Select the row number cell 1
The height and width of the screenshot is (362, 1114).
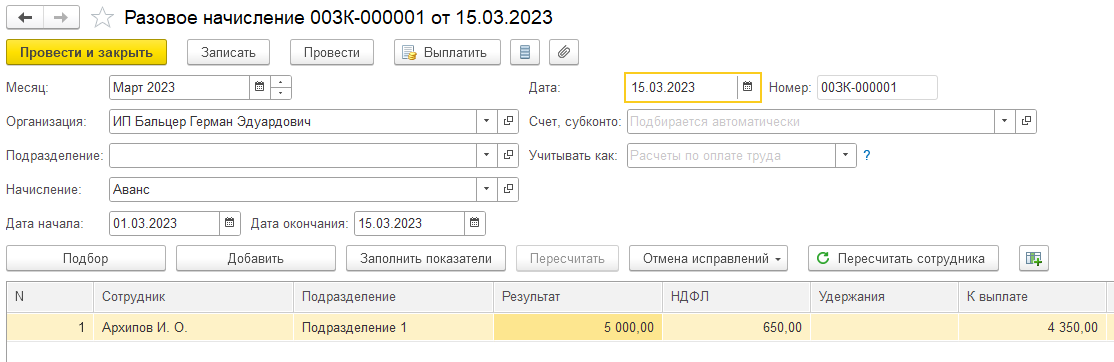[50, 327]
